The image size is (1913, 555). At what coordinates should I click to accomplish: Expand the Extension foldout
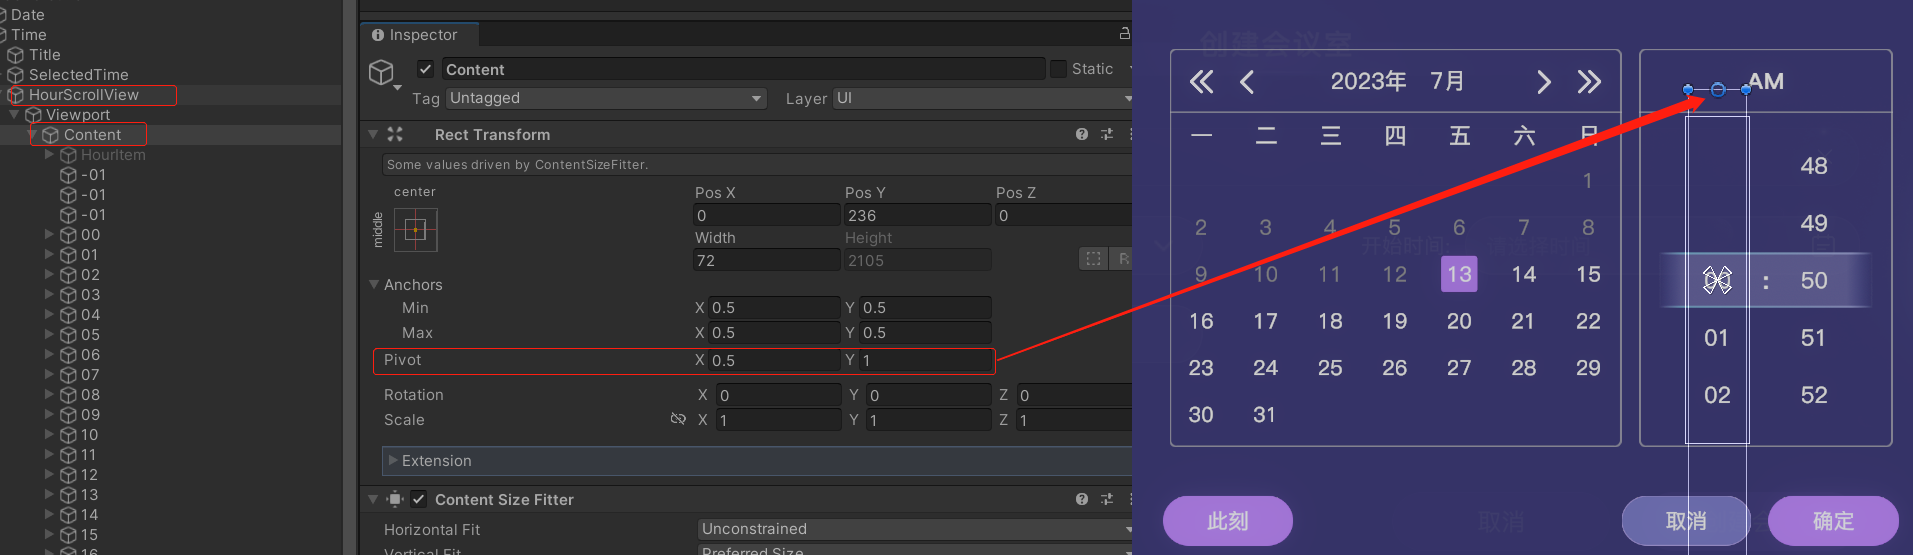click(393, 460)
